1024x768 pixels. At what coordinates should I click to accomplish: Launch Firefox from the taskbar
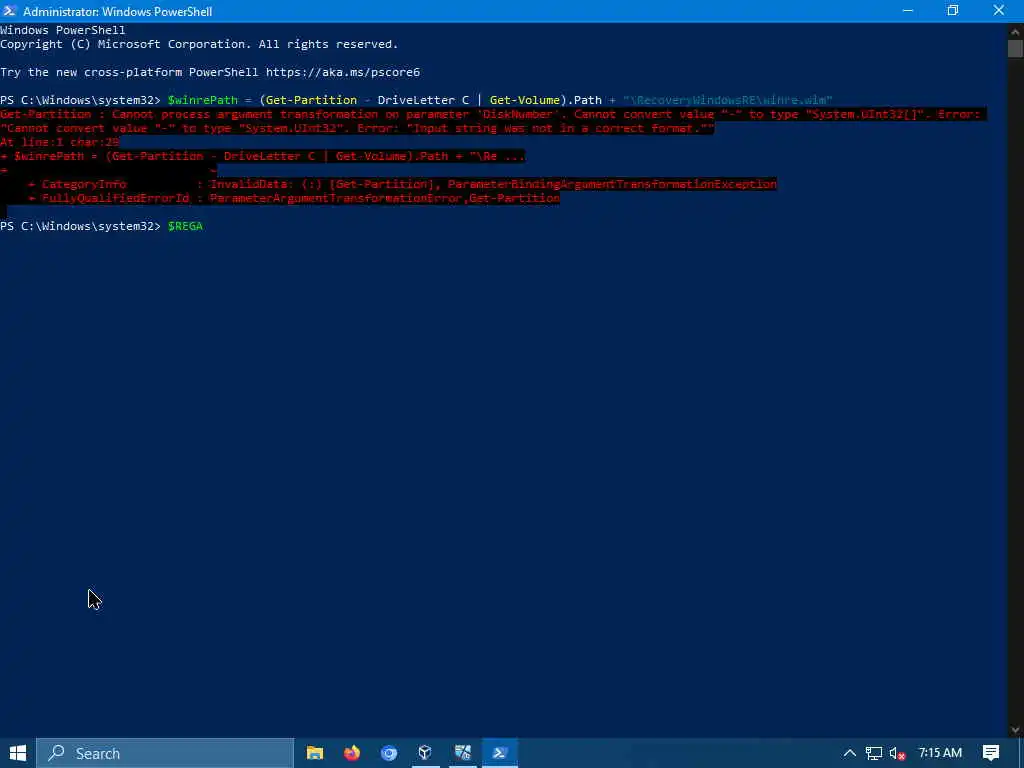352,753
